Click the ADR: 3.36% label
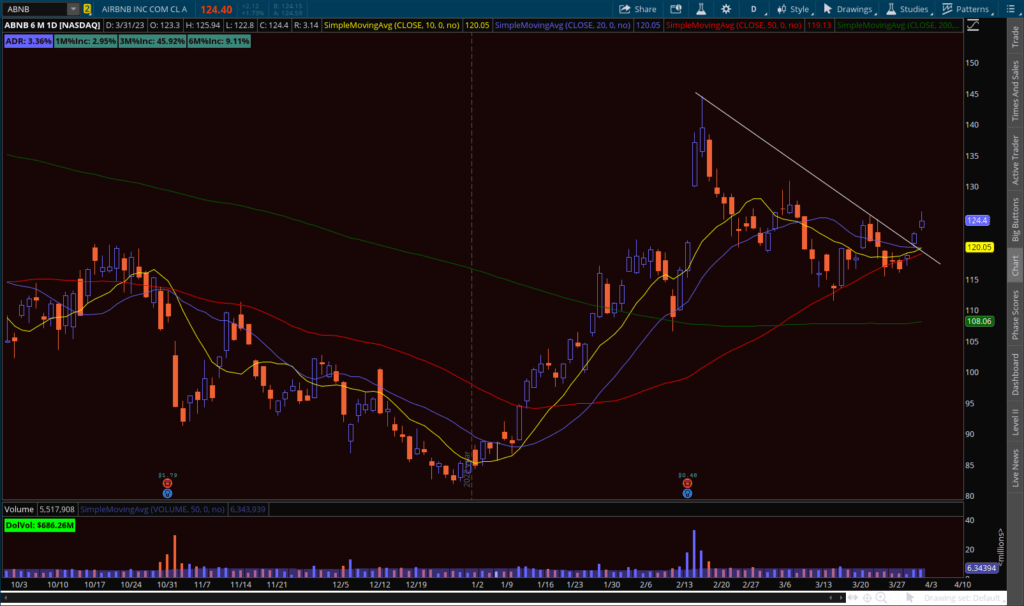This screenshot has width=1024, height=606. (28, 41)
